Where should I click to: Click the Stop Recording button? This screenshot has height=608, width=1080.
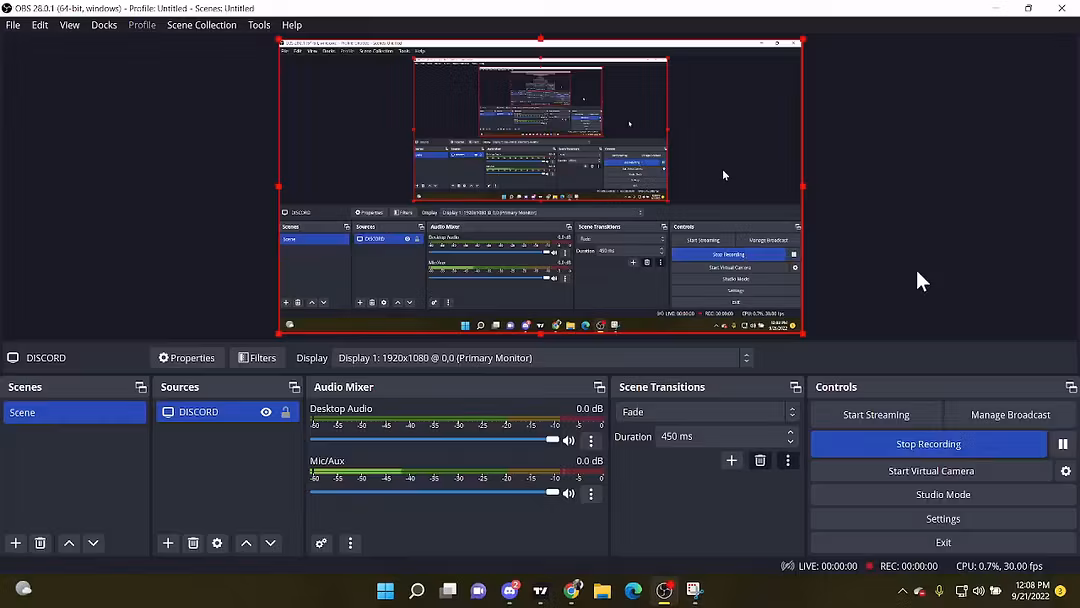928,444
